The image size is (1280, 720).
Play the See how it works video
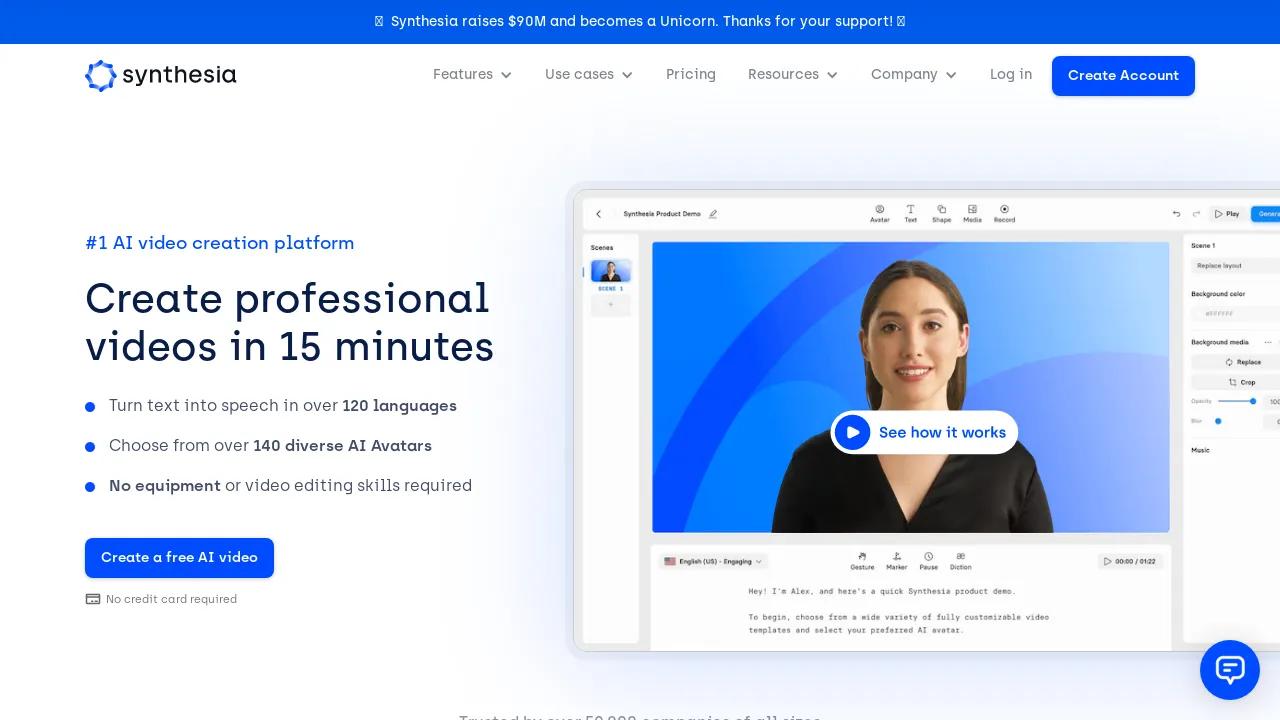pos(924,432)
